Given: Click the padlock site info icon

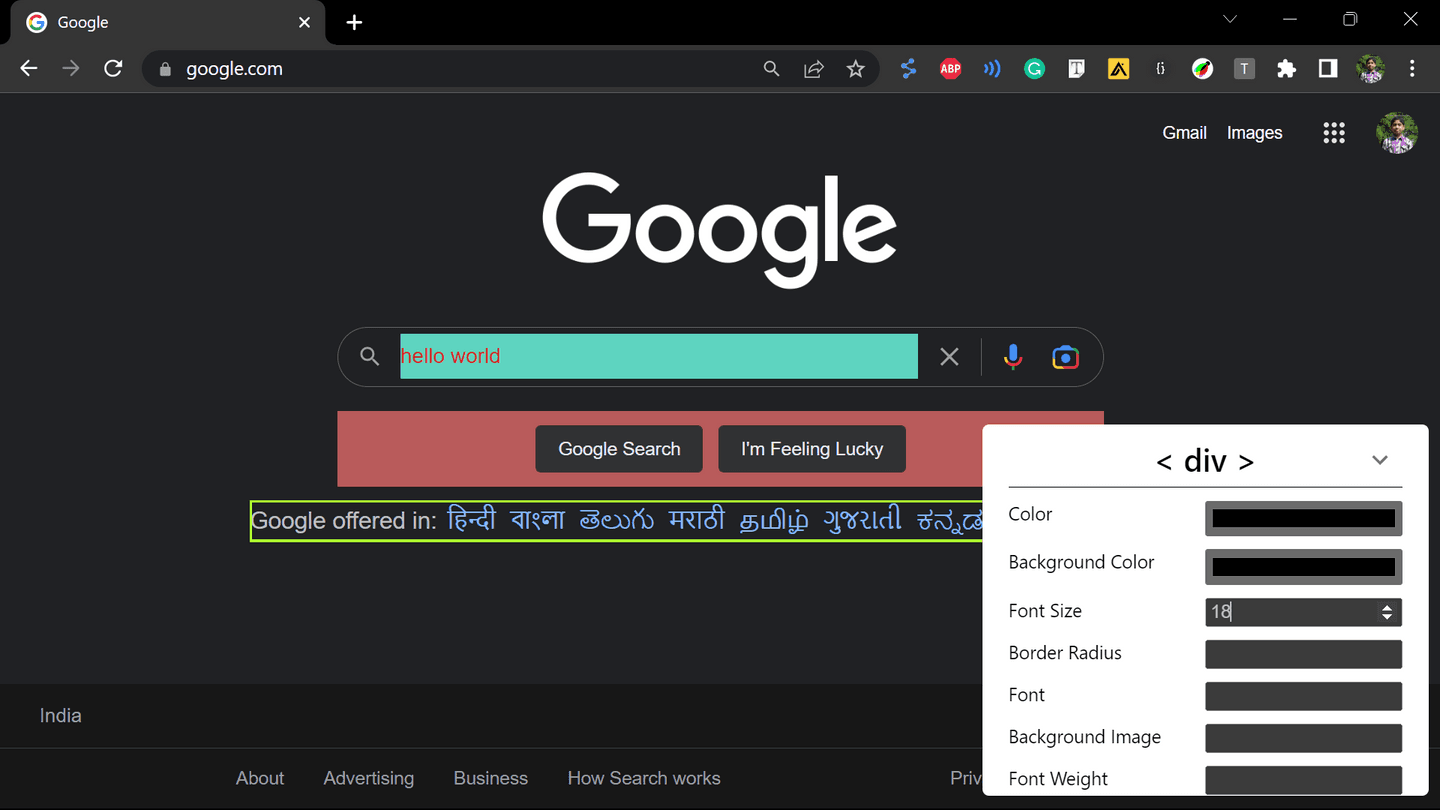Looking at the screenshot, I should coord(166,69).
